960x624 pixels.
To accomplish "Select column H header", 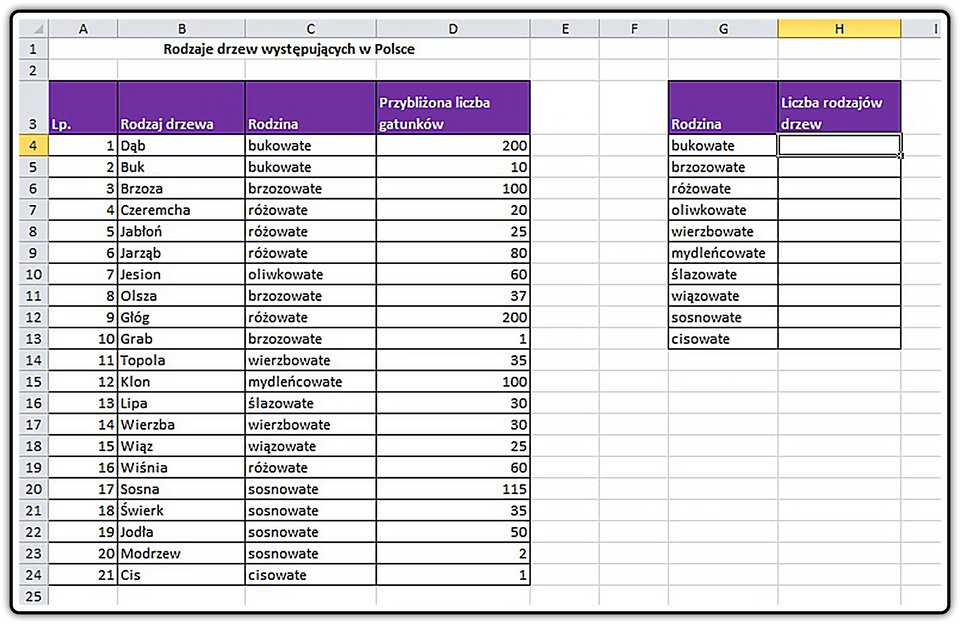I will pyautogui.click(x=839, y=28).
